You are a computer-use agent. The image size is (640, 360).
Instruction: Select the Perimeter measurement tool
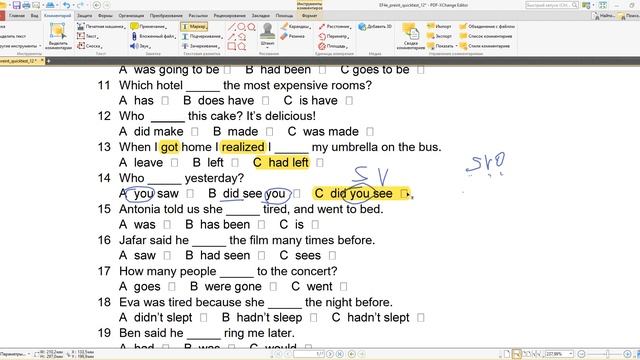pyautogui.click(x=333, y=36)
